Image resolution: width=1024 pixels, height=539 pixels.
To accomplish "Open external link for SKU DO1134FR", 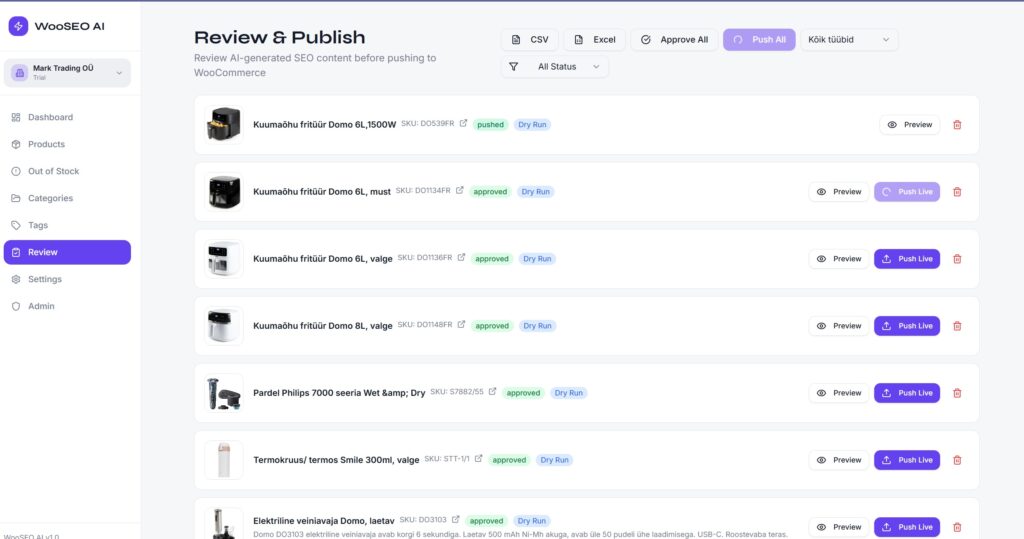I will pyautogui.click(x=460, y=191).
